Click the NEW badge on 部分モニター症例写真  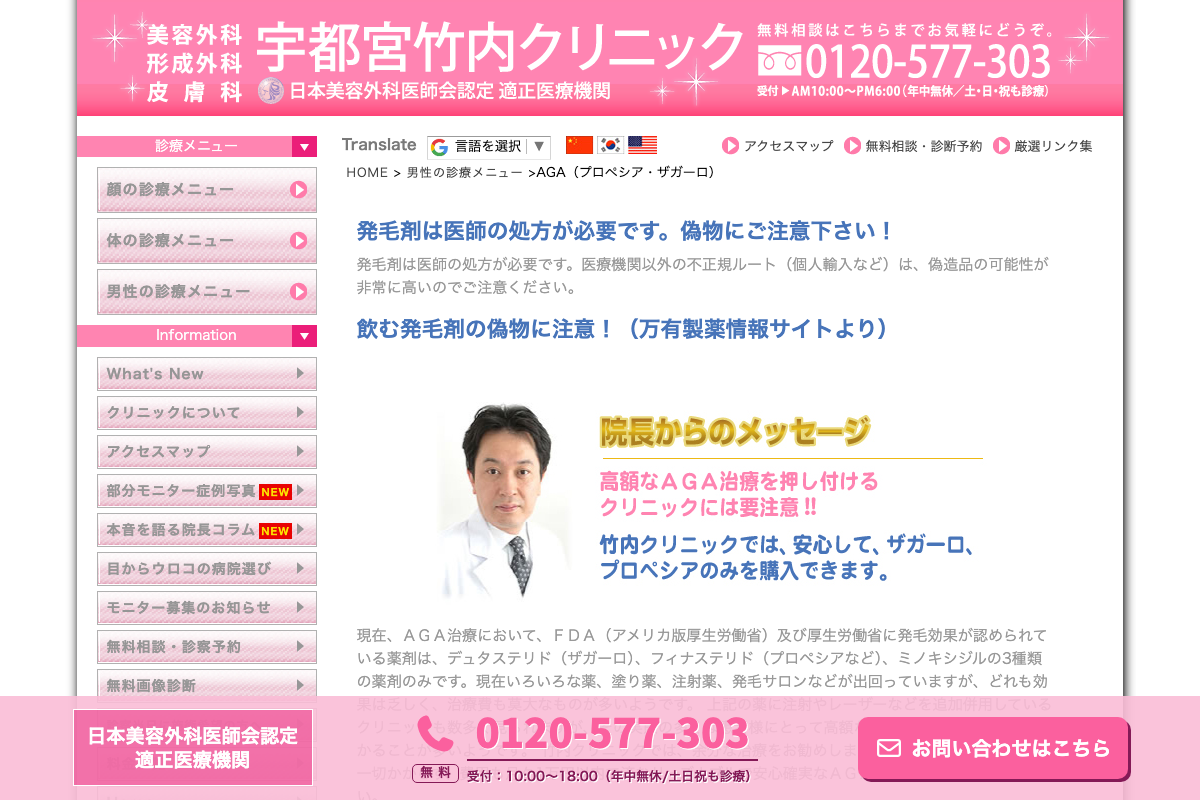[275, 492]
